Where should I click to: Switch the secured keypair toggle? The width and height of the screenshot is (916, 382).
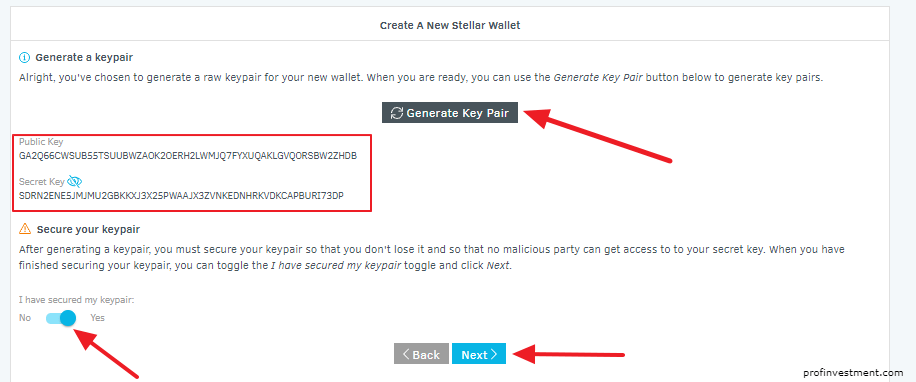click(x=61, y=318)
